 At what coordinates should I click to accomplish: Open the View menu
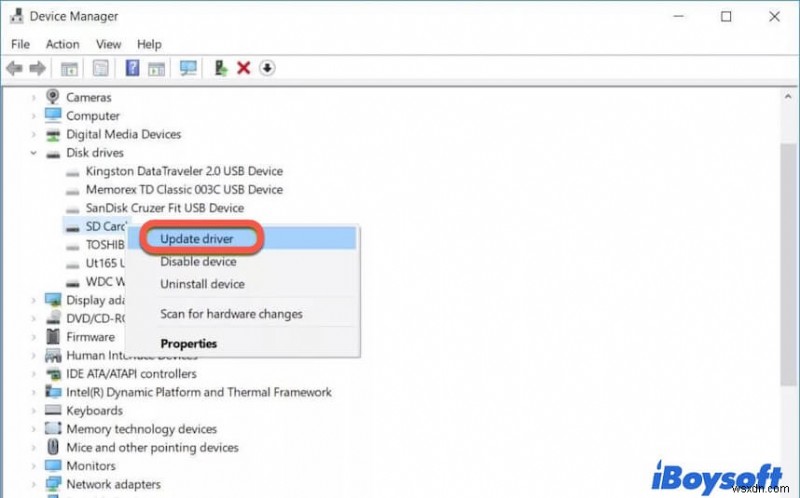109,44
